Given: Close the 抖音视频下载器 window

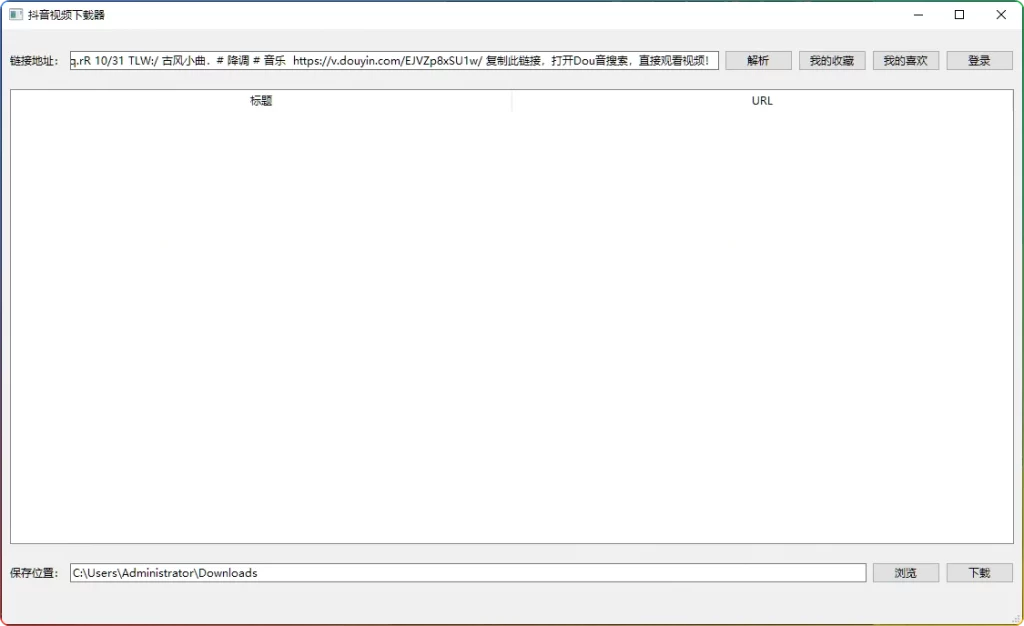Looking at the screenshot, I should click(1001, 15).
